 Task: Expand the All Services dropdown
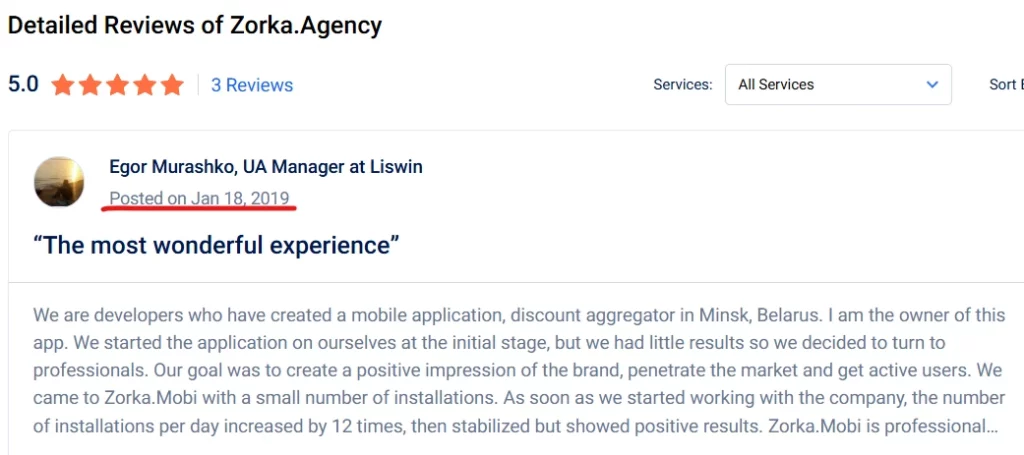coord(838,84)
